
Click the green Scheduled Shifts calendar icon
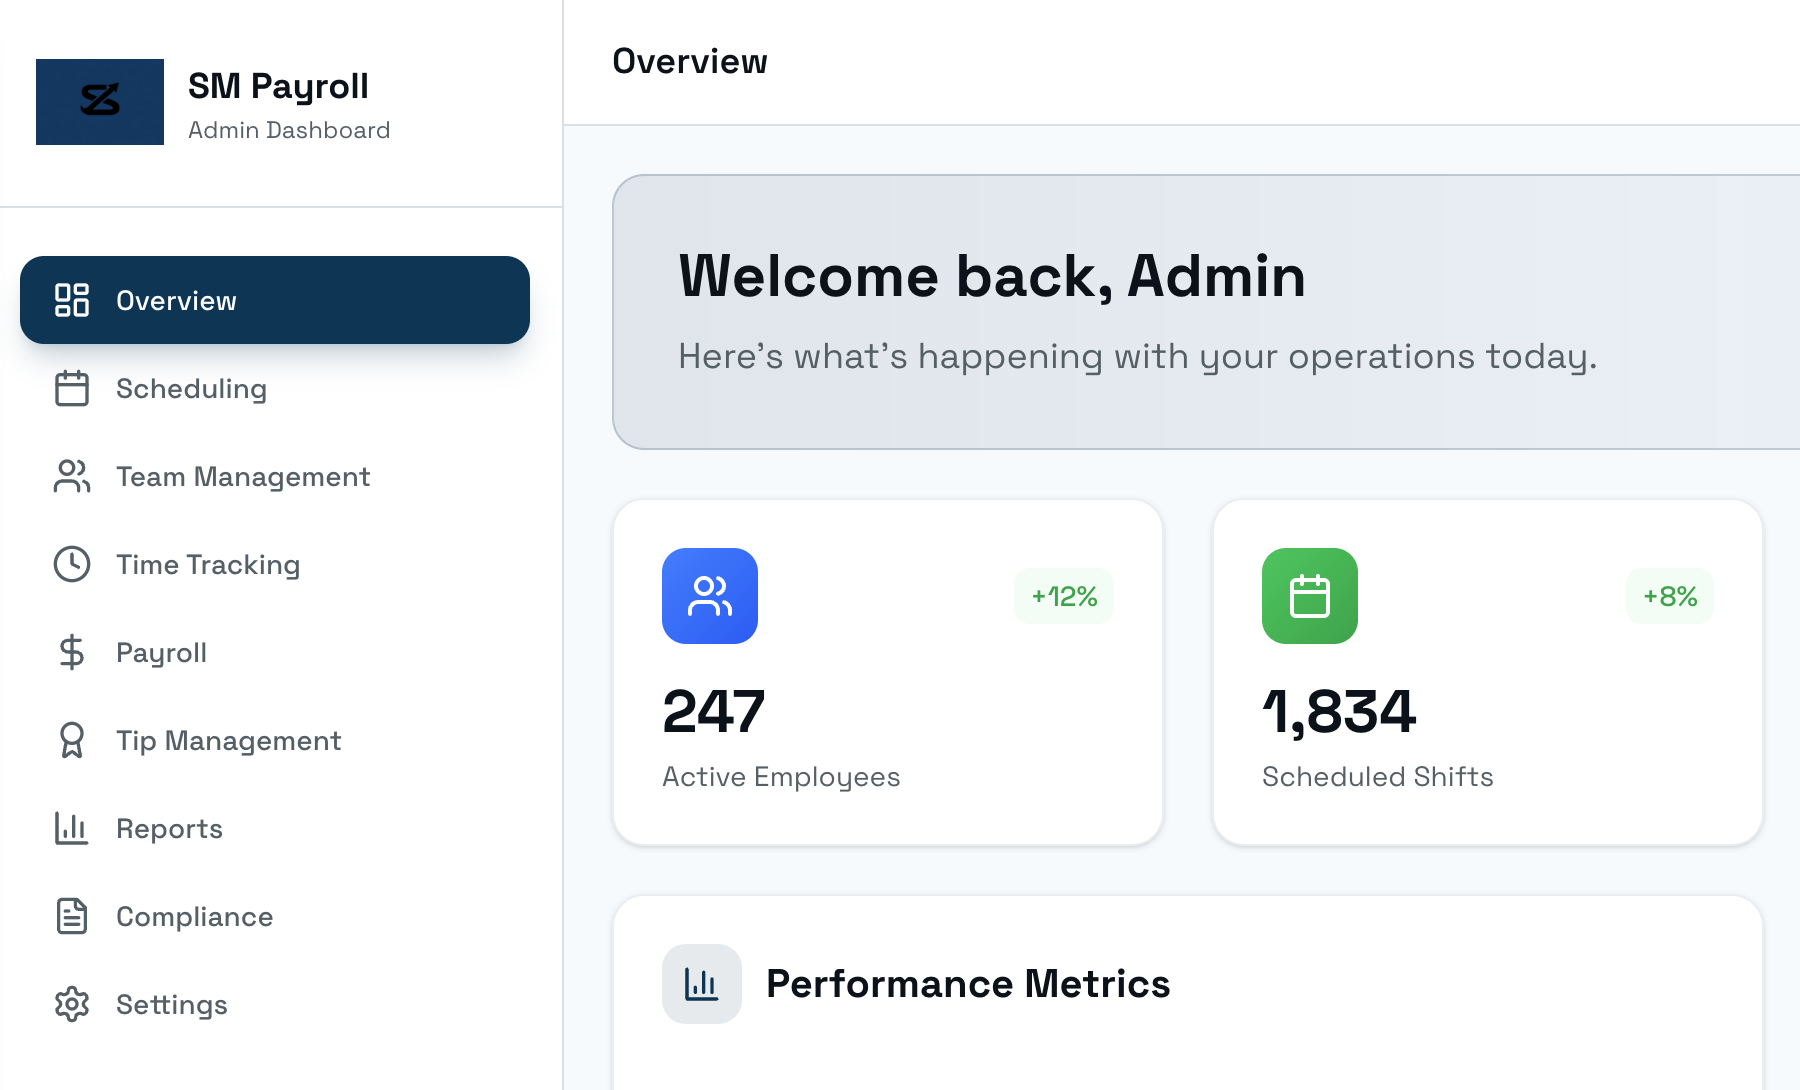tap(1310, 596)
